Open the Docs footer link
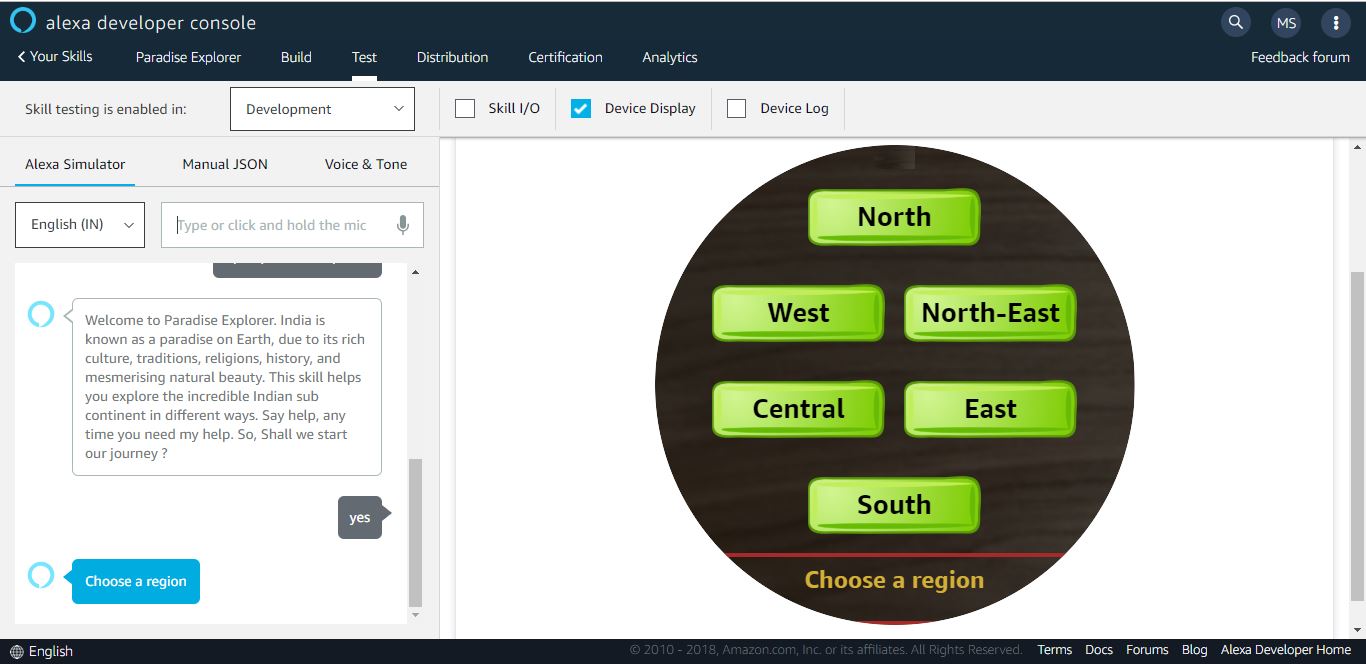This screenshot has height=664, width=1366. pos(1099,650)
